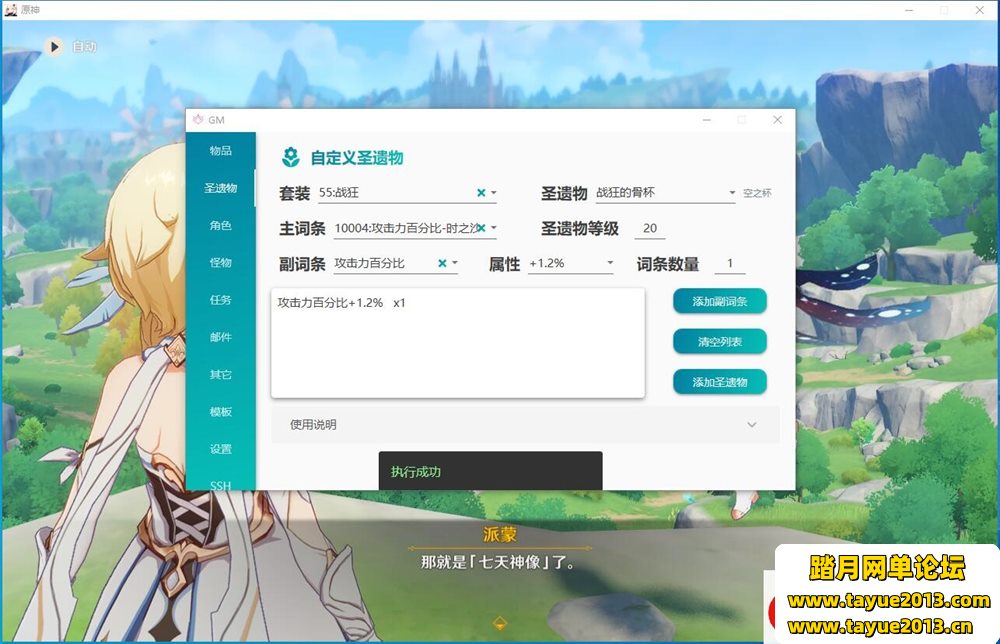1000x644 pixels.
Task: Click the 使用说明 label
Action: coord(313,425)
